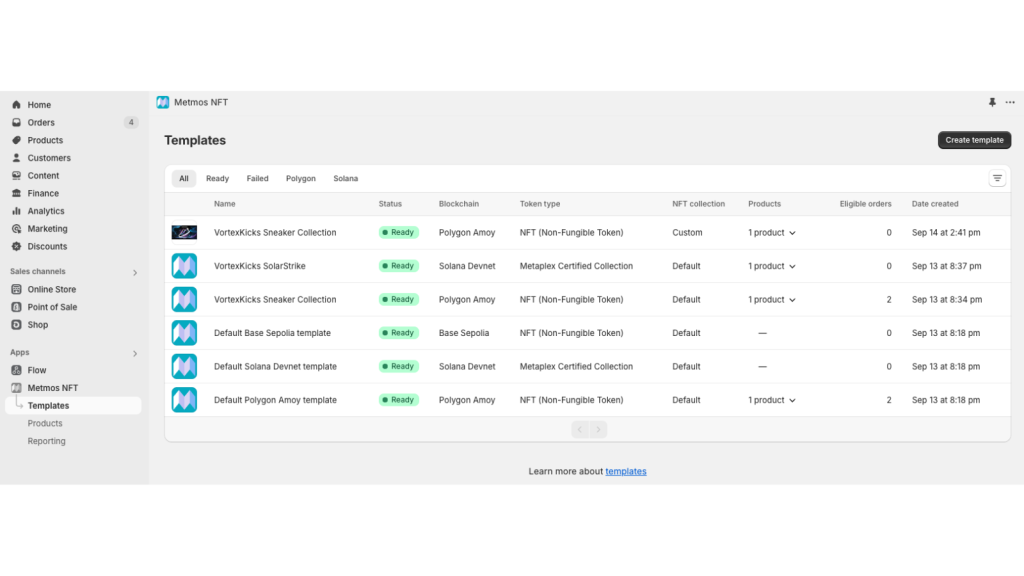Open Orders from the sidebar
Viewport: 1024px width, 576px height.
[x=41, y=123]
